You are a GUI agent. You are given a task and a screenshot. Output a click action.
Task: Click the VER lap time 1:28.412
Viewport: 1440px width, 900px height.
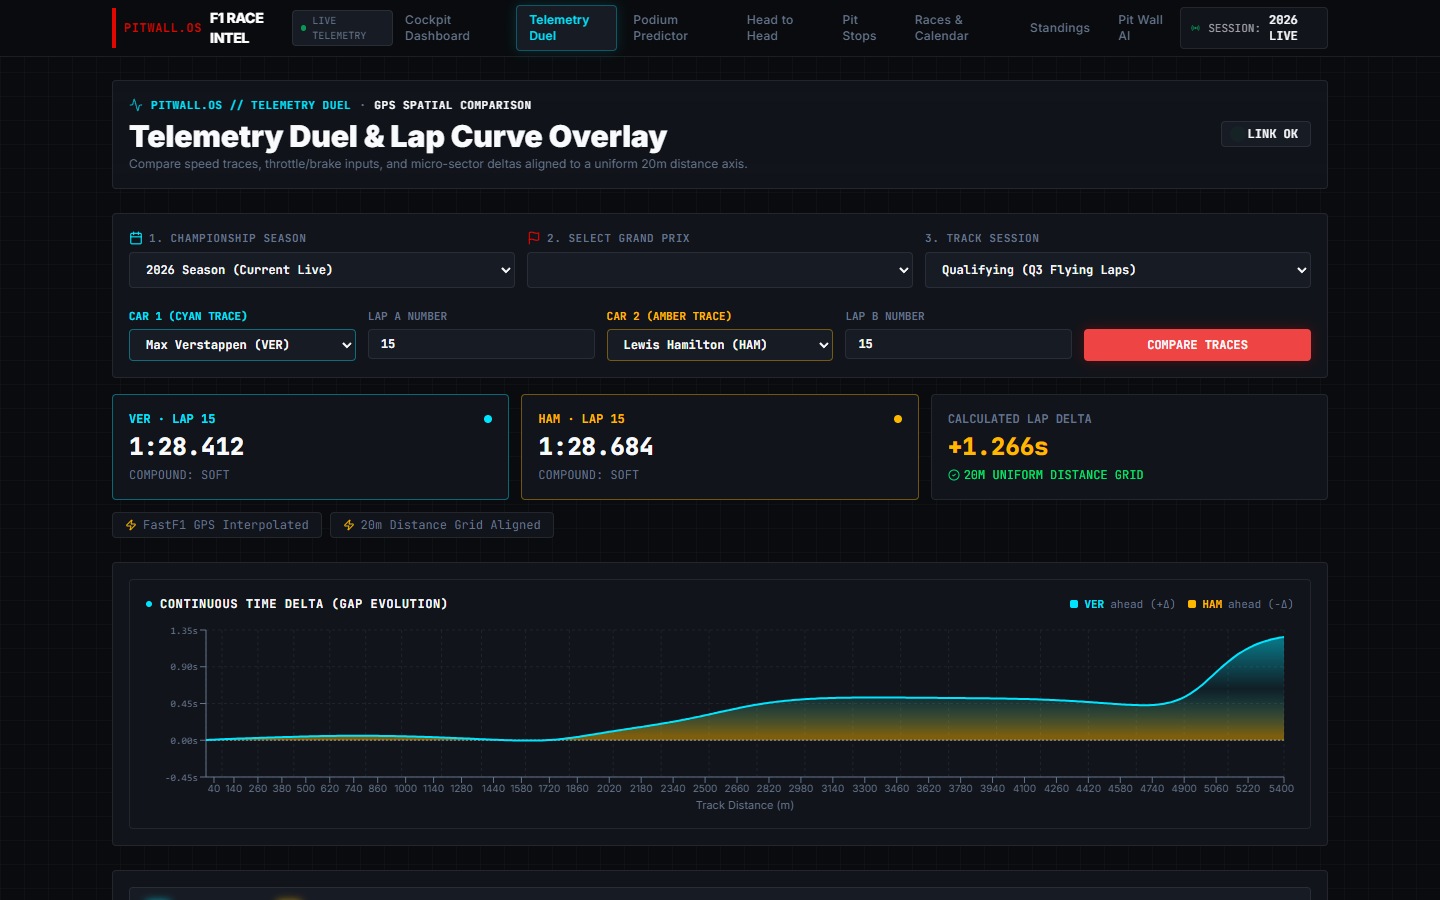click(187, 447)
